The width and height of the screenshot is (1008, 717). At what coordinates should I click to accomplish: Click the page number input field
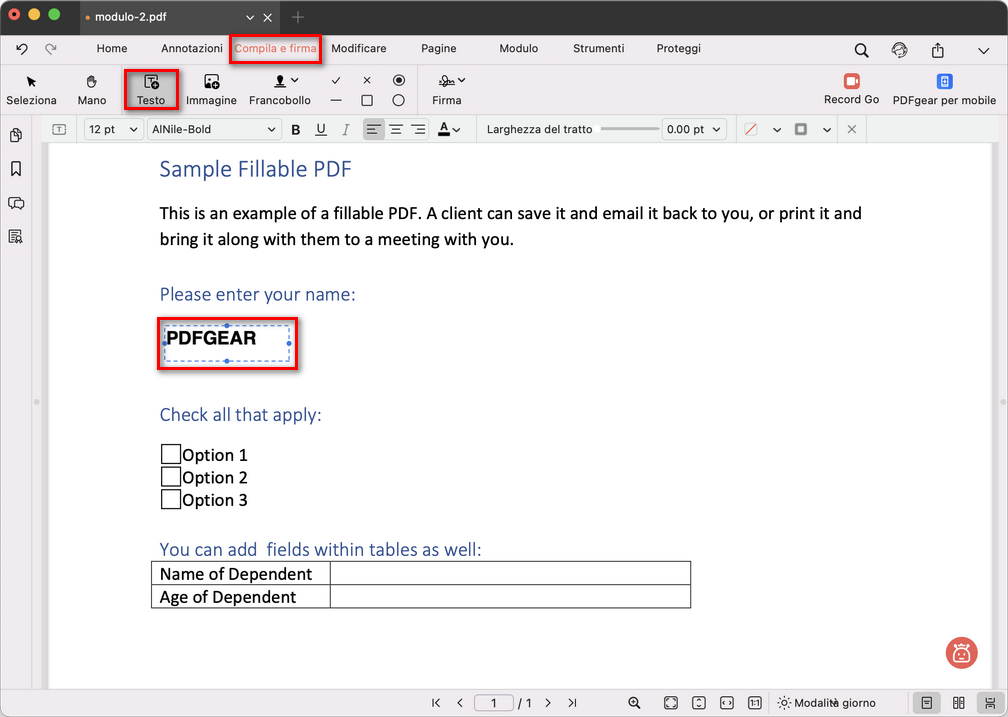point(494,703)
